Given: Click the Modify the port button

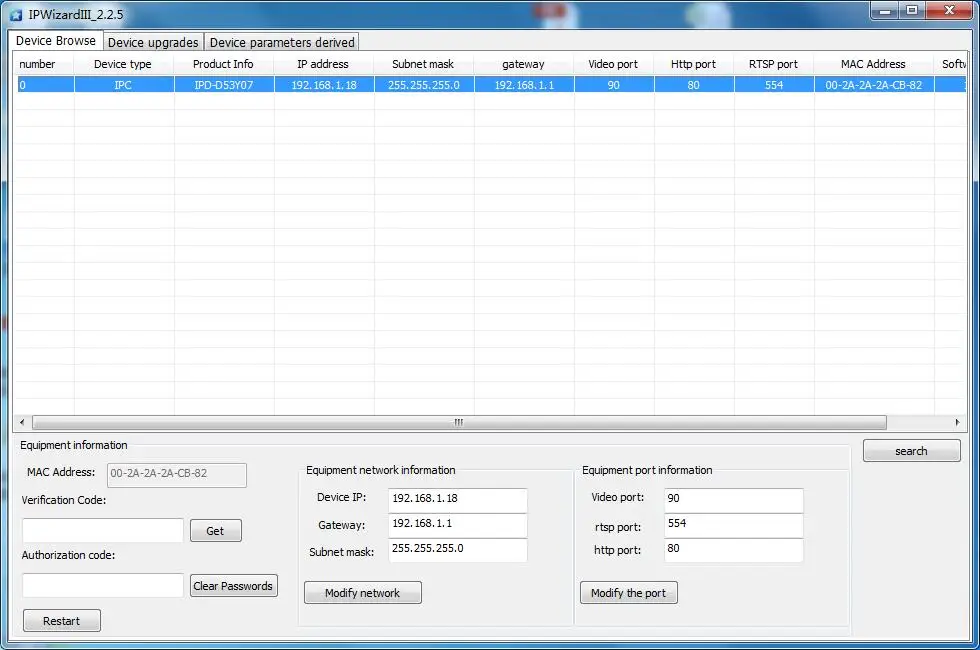Looking at the screenshot, I should 629,592.
